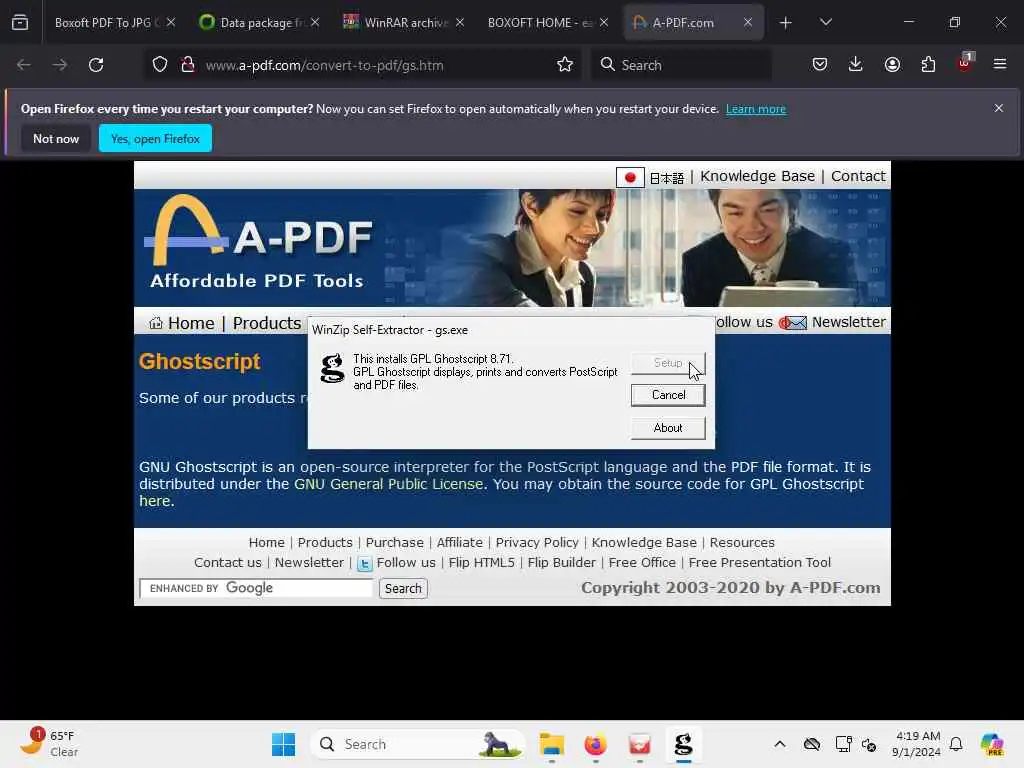This screenshot has height=768, width=1024.
Task: Open the footer Resources link
Action: click(742, 543)
